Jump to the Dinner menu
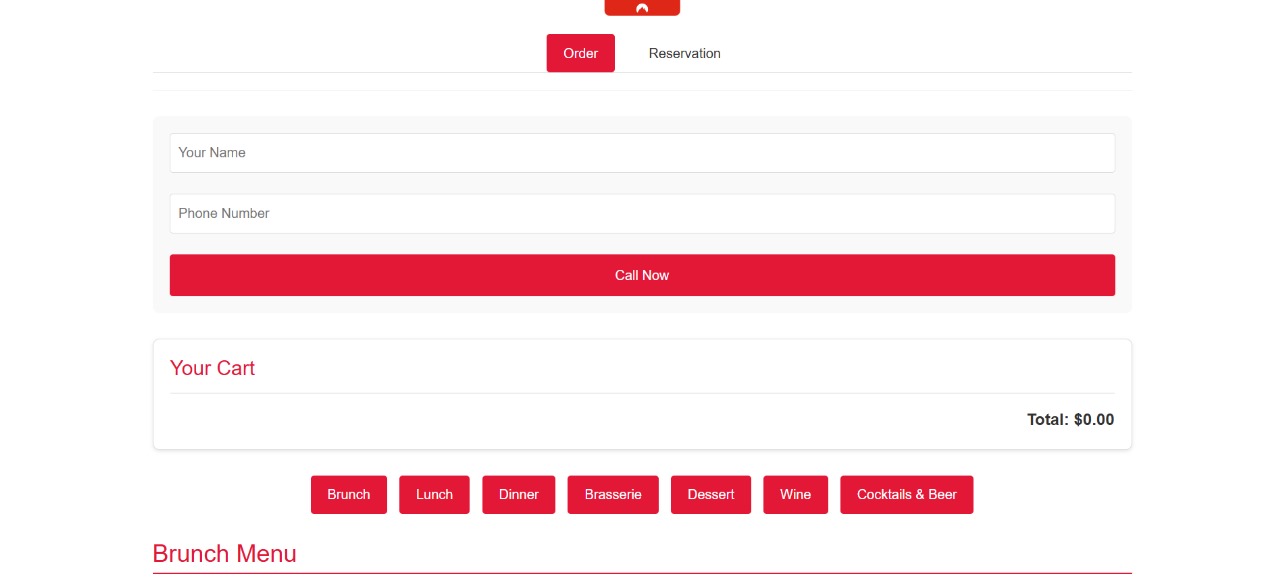 518,495
